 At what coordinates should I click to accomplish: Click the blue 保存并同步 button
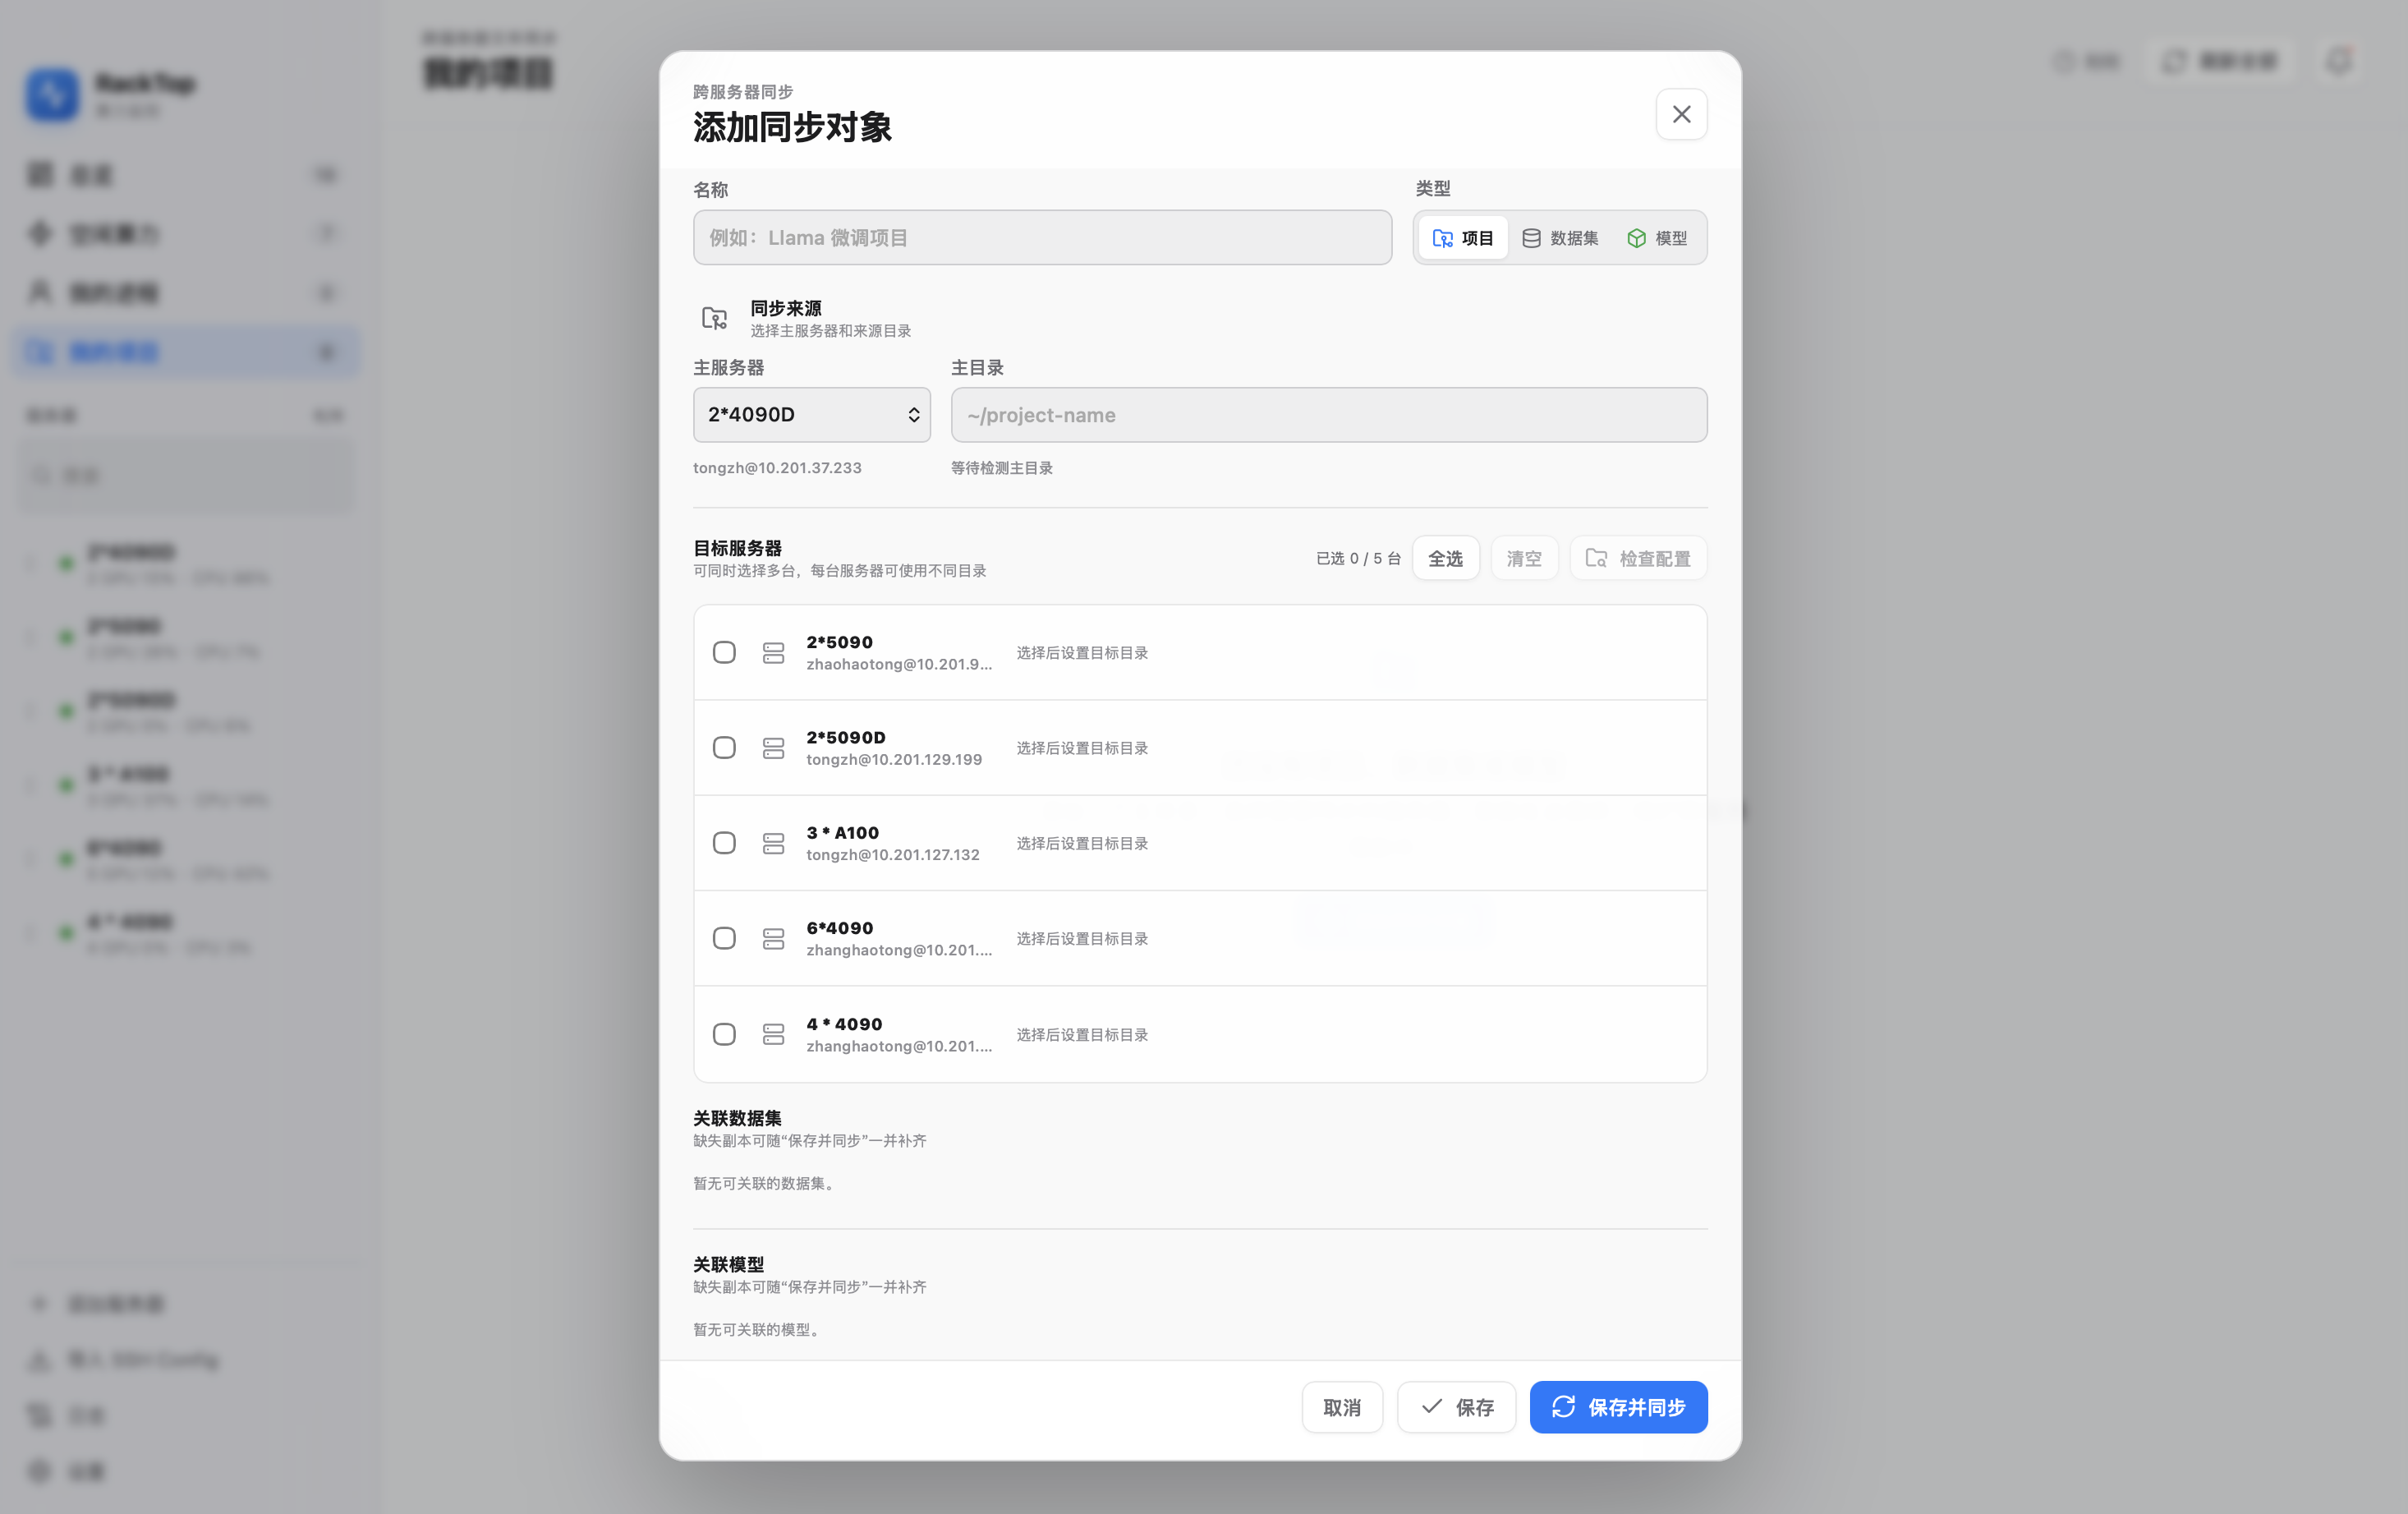1618,1407
